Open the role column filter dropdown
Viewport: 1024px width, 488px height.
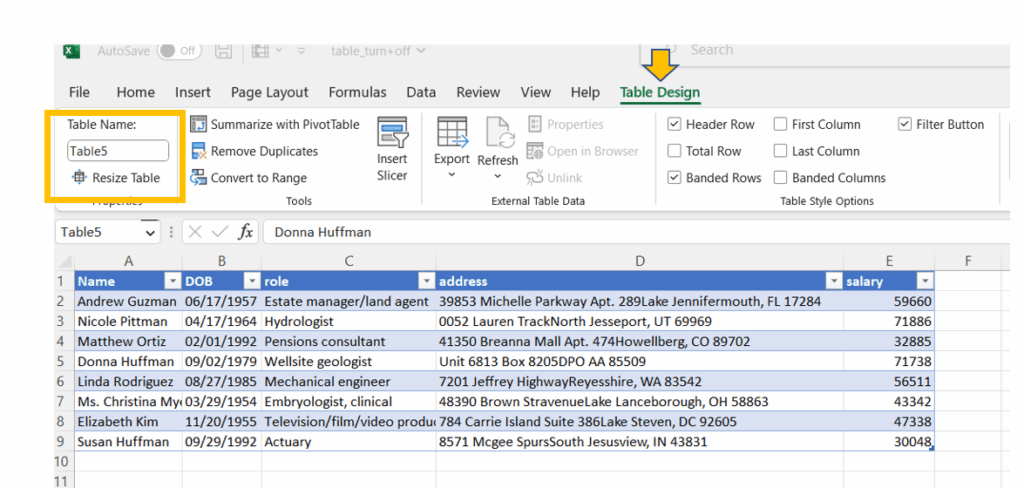(427, 282)
